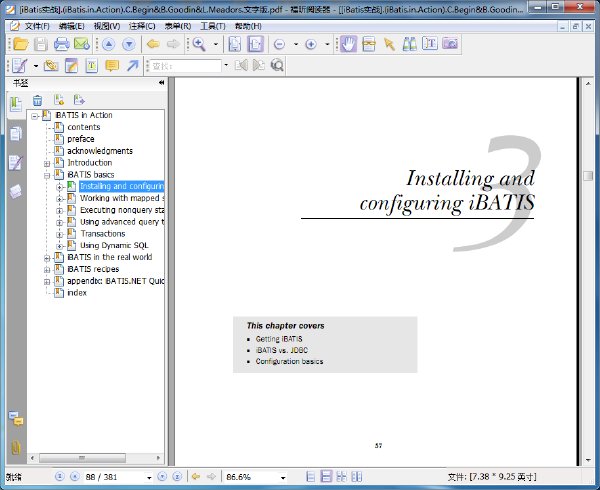Open the zoom out dropdown arrow
Viewport: 600px width, 490px height.
click(x=296, y=44)
